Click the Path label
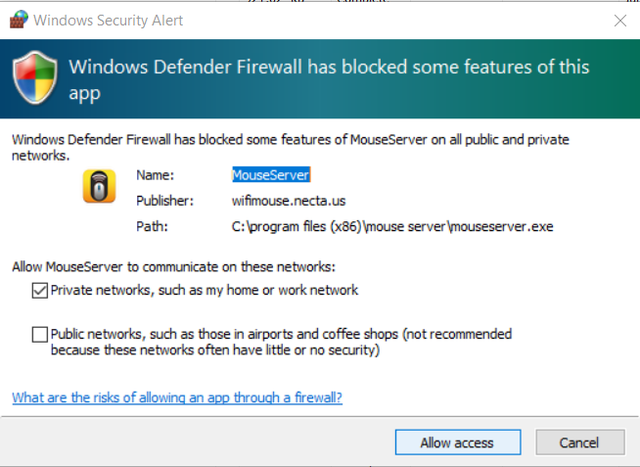Image resolution: width=640 pixels, height=467 pixels. pos(150,226)
